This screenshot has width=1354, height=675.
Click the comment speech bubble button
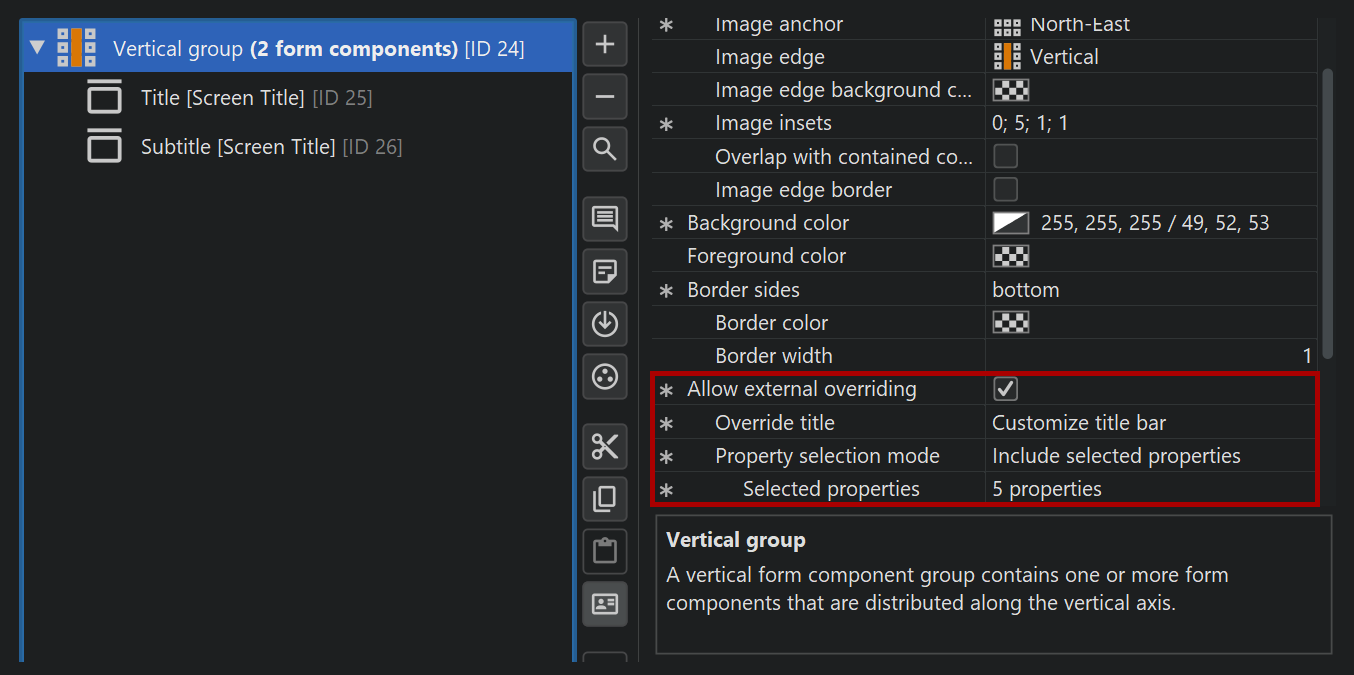tap(605, 219)
